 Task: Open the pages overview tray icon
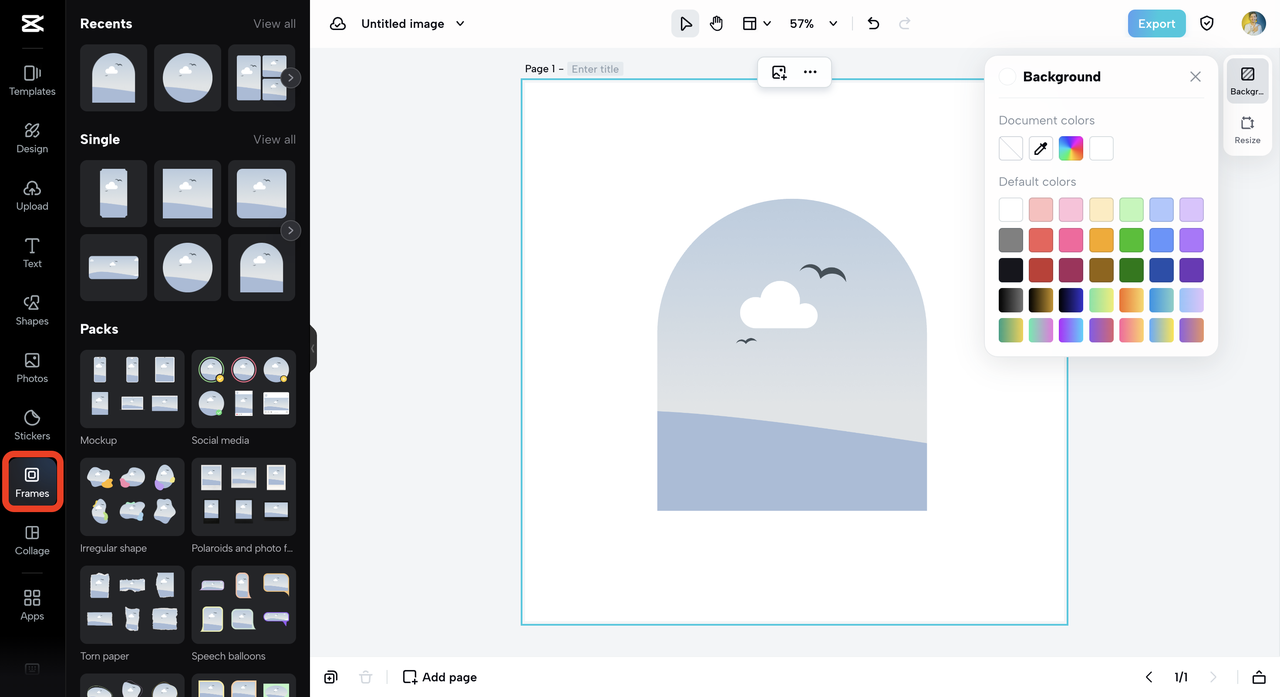1259,677
